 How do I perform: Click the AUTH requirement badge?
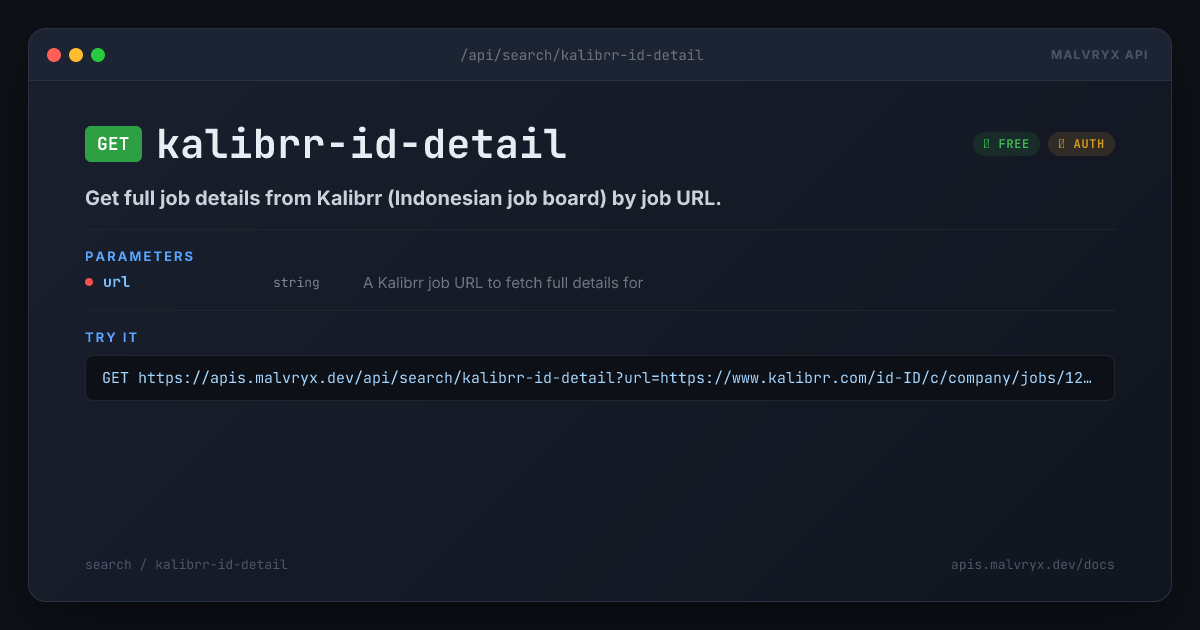(x=1081, y=144)
